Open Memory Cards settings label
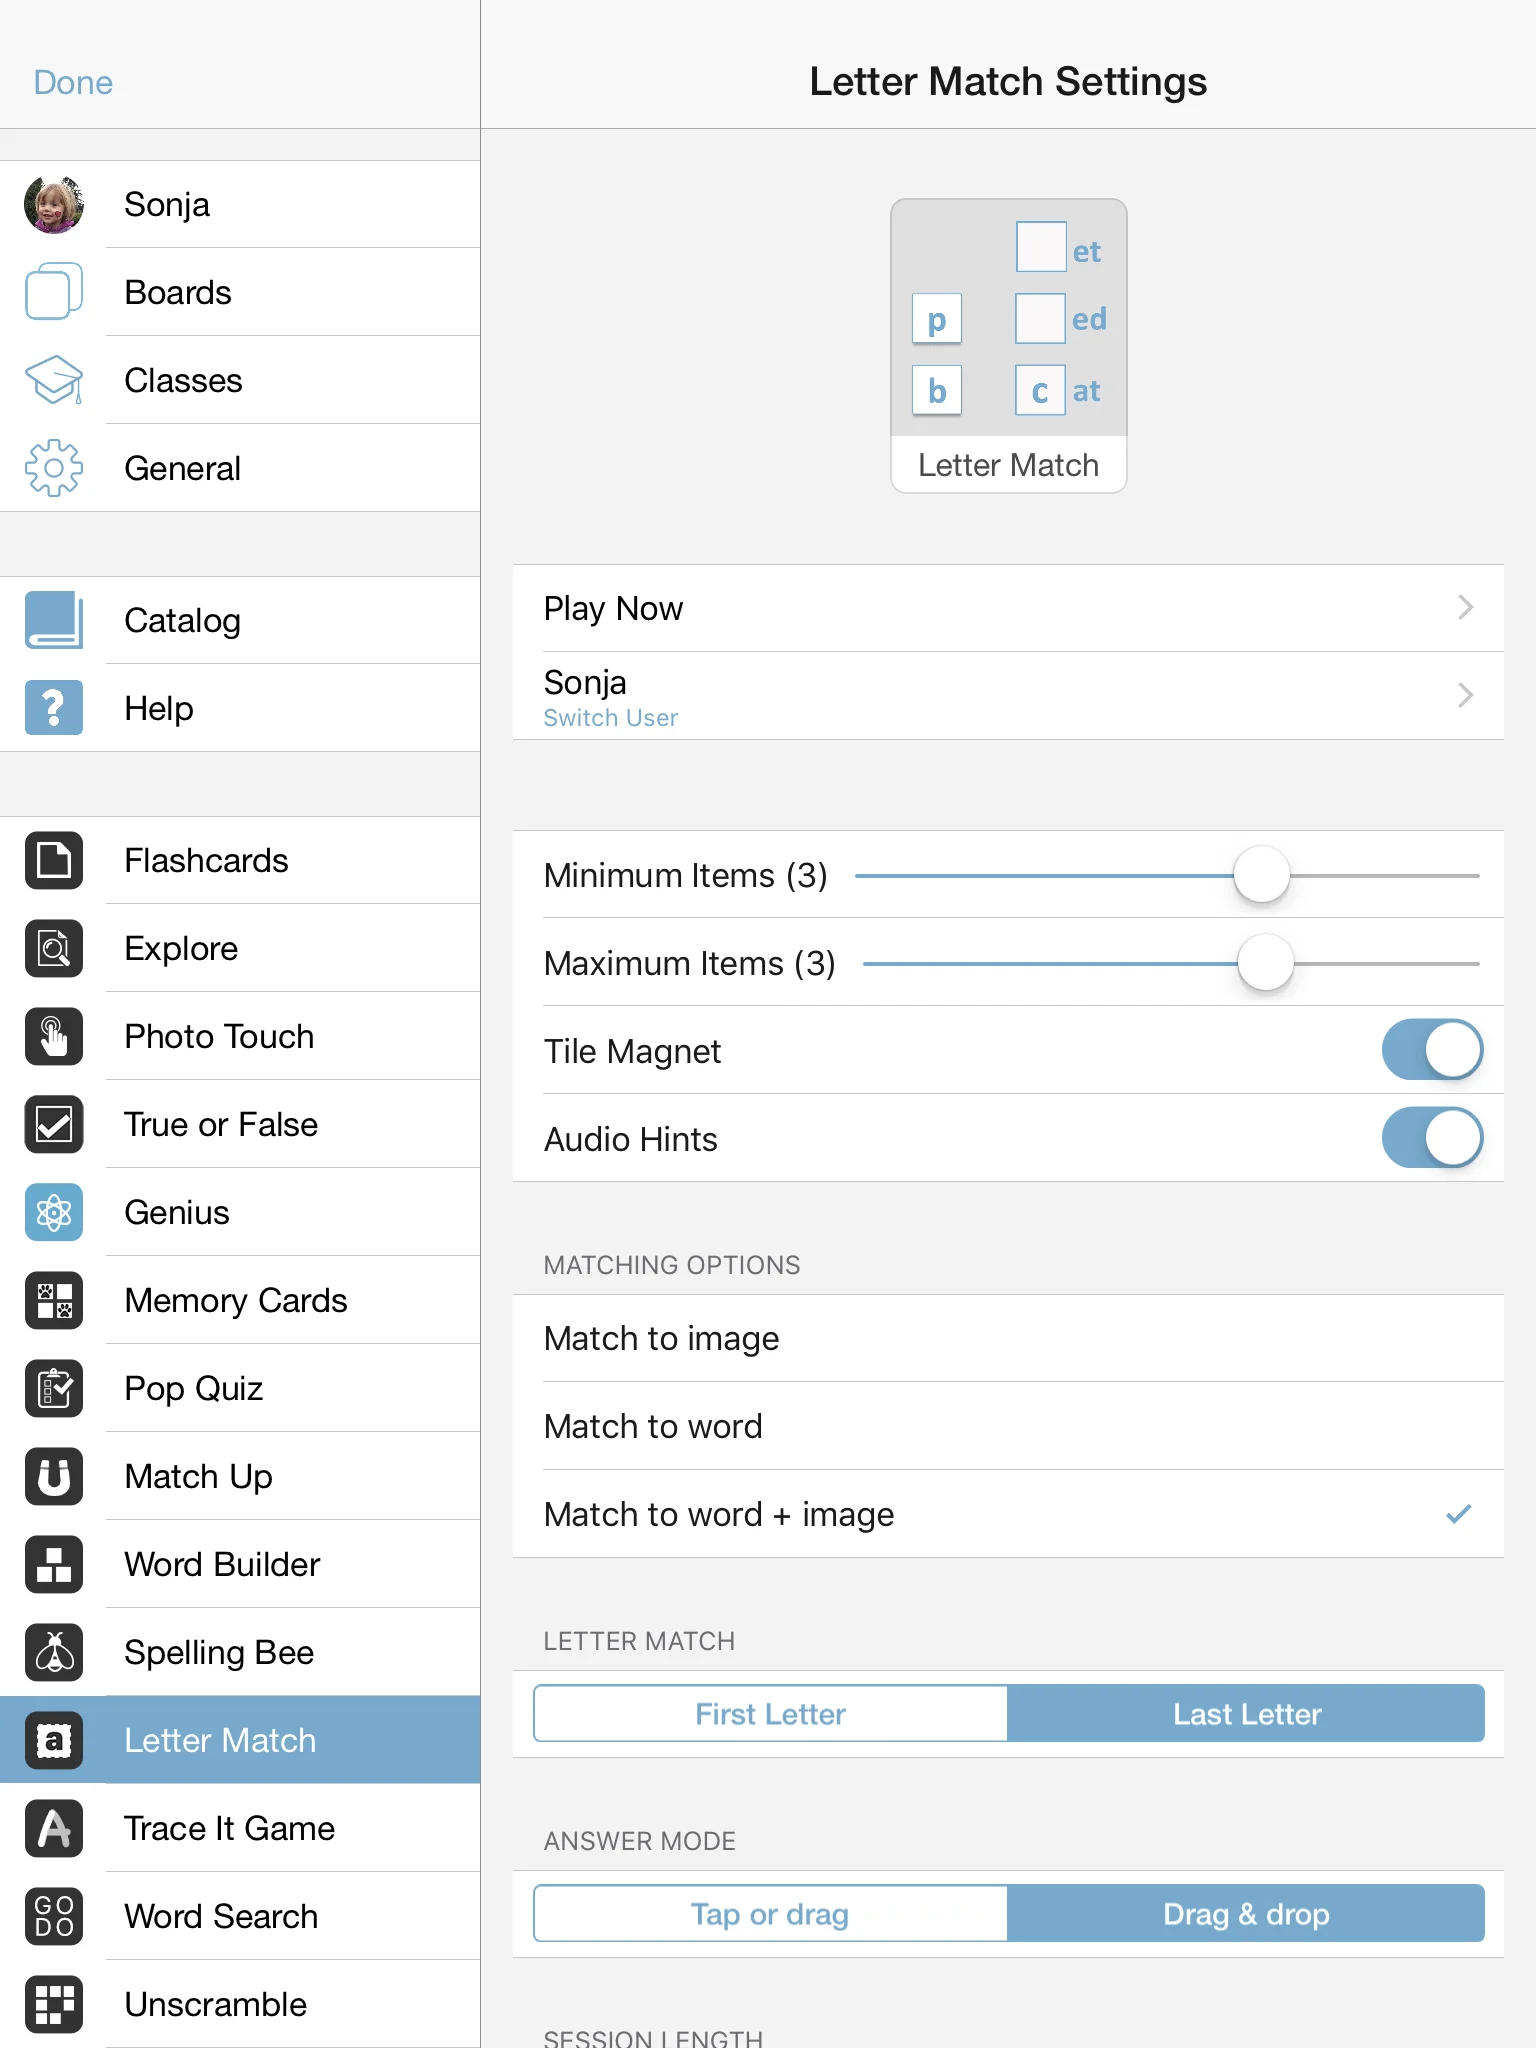The height and width of the screenshot is (2048, 1536). point(236,1300)
